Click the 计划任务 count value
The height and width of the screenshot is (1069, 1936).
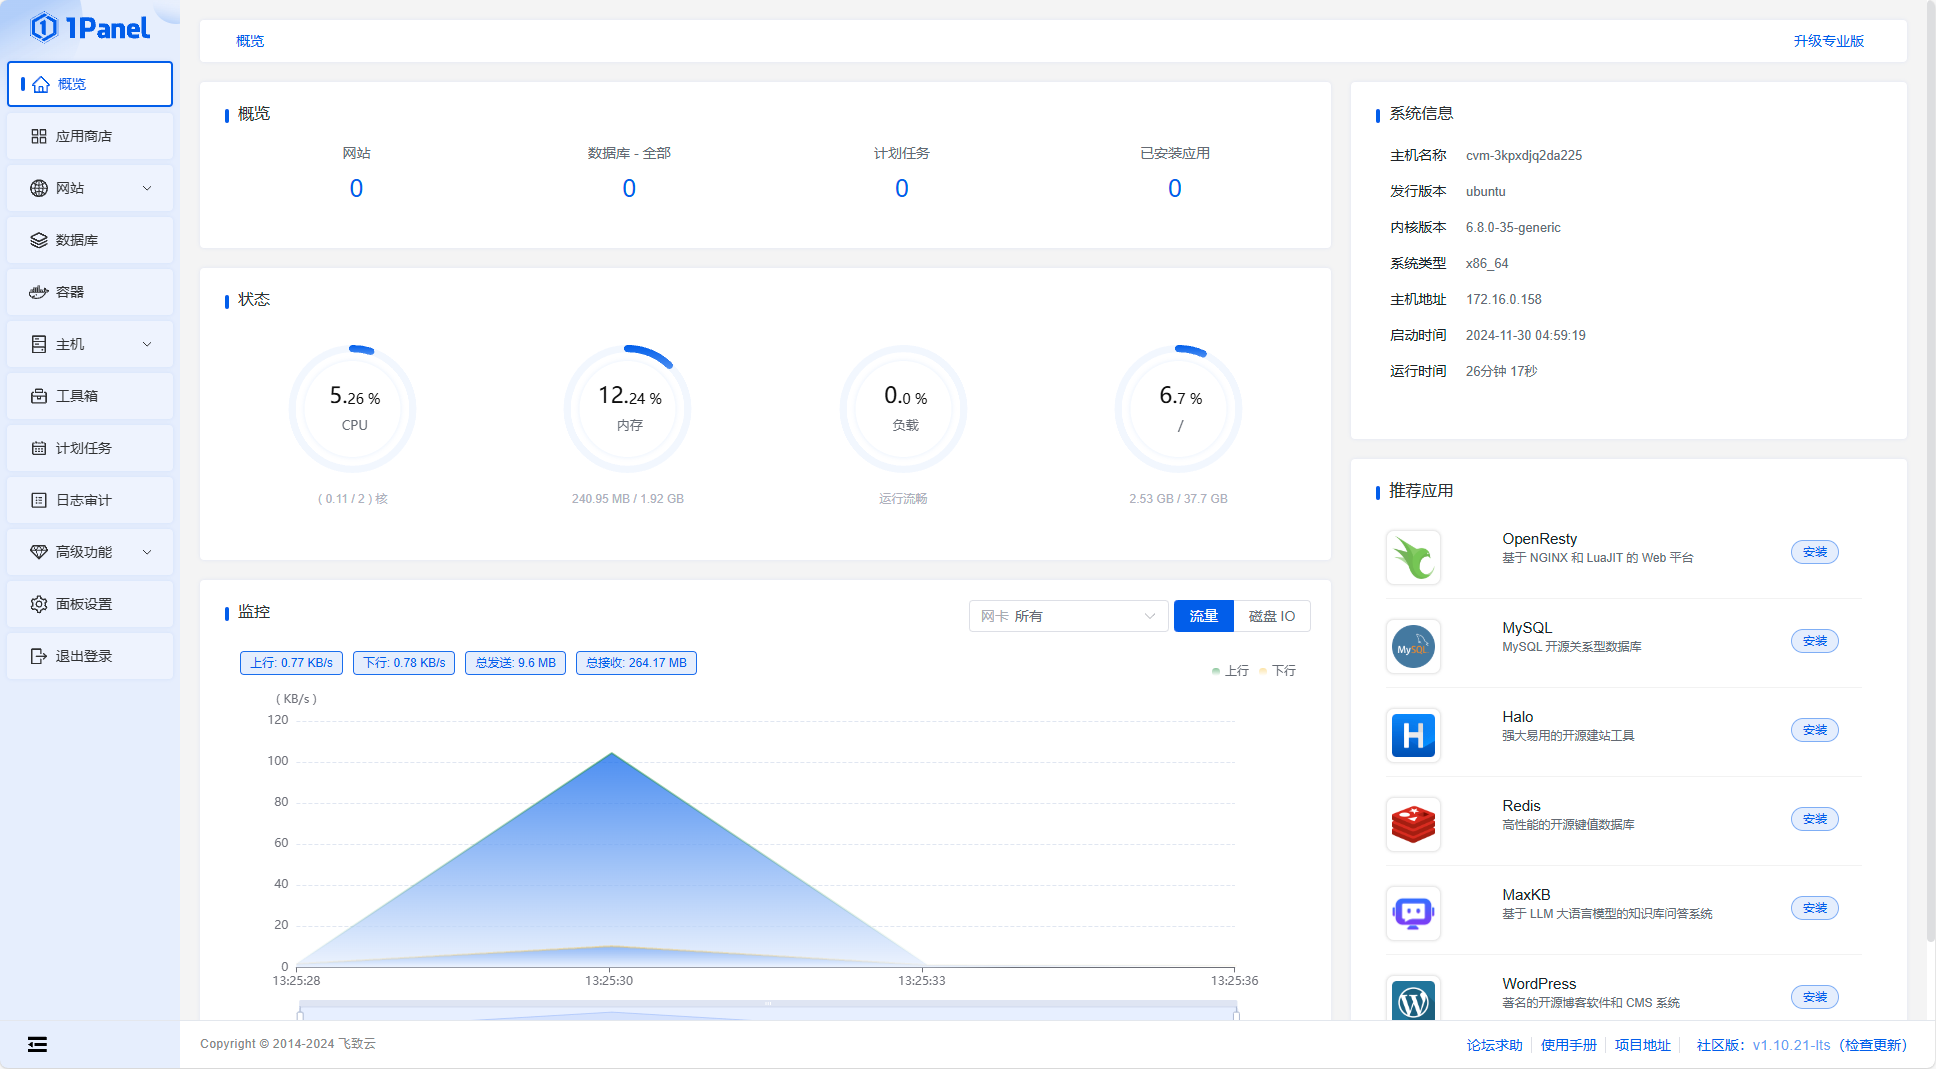coord(902,188)
